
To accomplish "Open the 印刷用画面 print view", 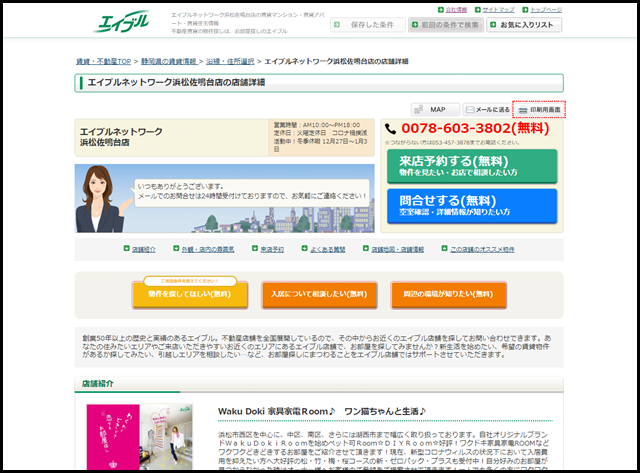I will click(539, 109).
